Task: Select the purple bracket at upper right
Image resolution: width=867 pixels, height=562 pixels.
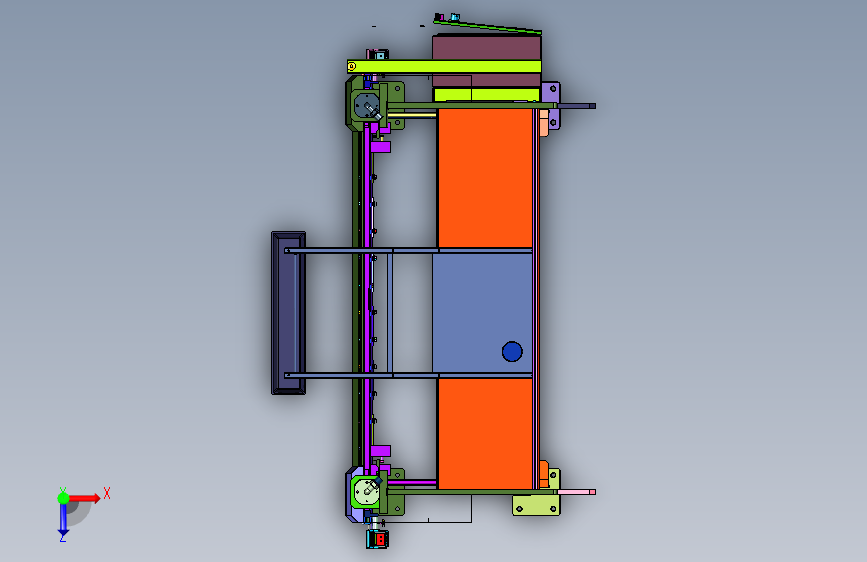Action: click(x=551, y=105)
